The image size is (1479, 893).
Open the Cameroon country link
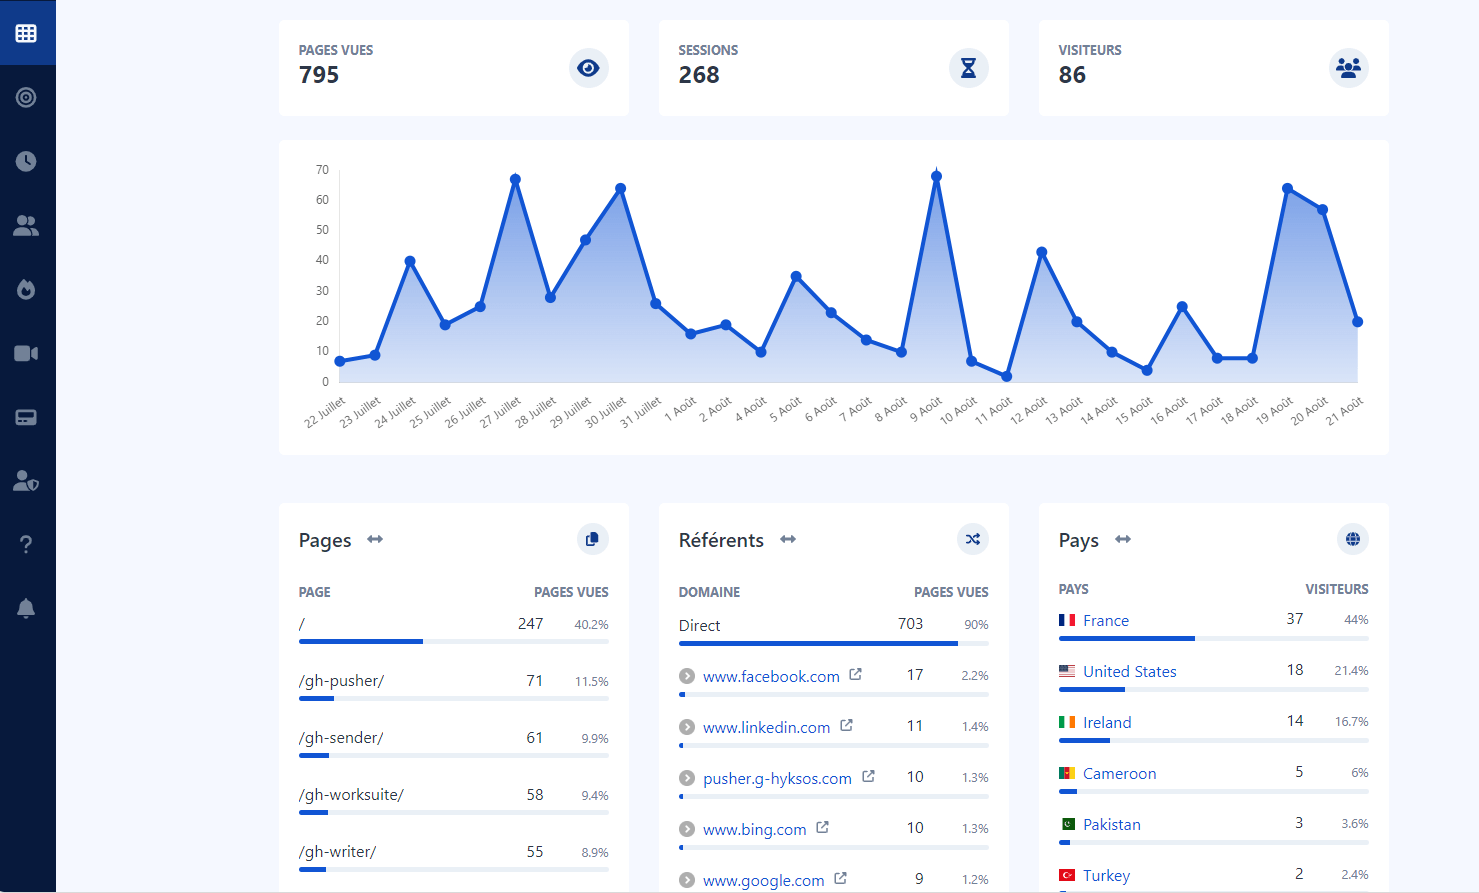[1119, 773]
